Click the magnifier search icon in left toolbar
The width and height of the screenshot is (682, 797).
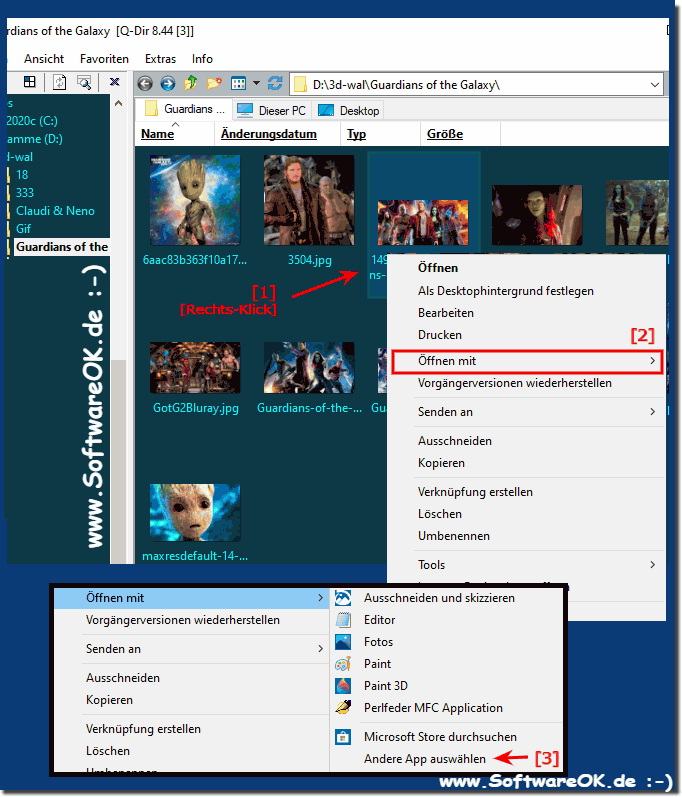click(84, 82)
